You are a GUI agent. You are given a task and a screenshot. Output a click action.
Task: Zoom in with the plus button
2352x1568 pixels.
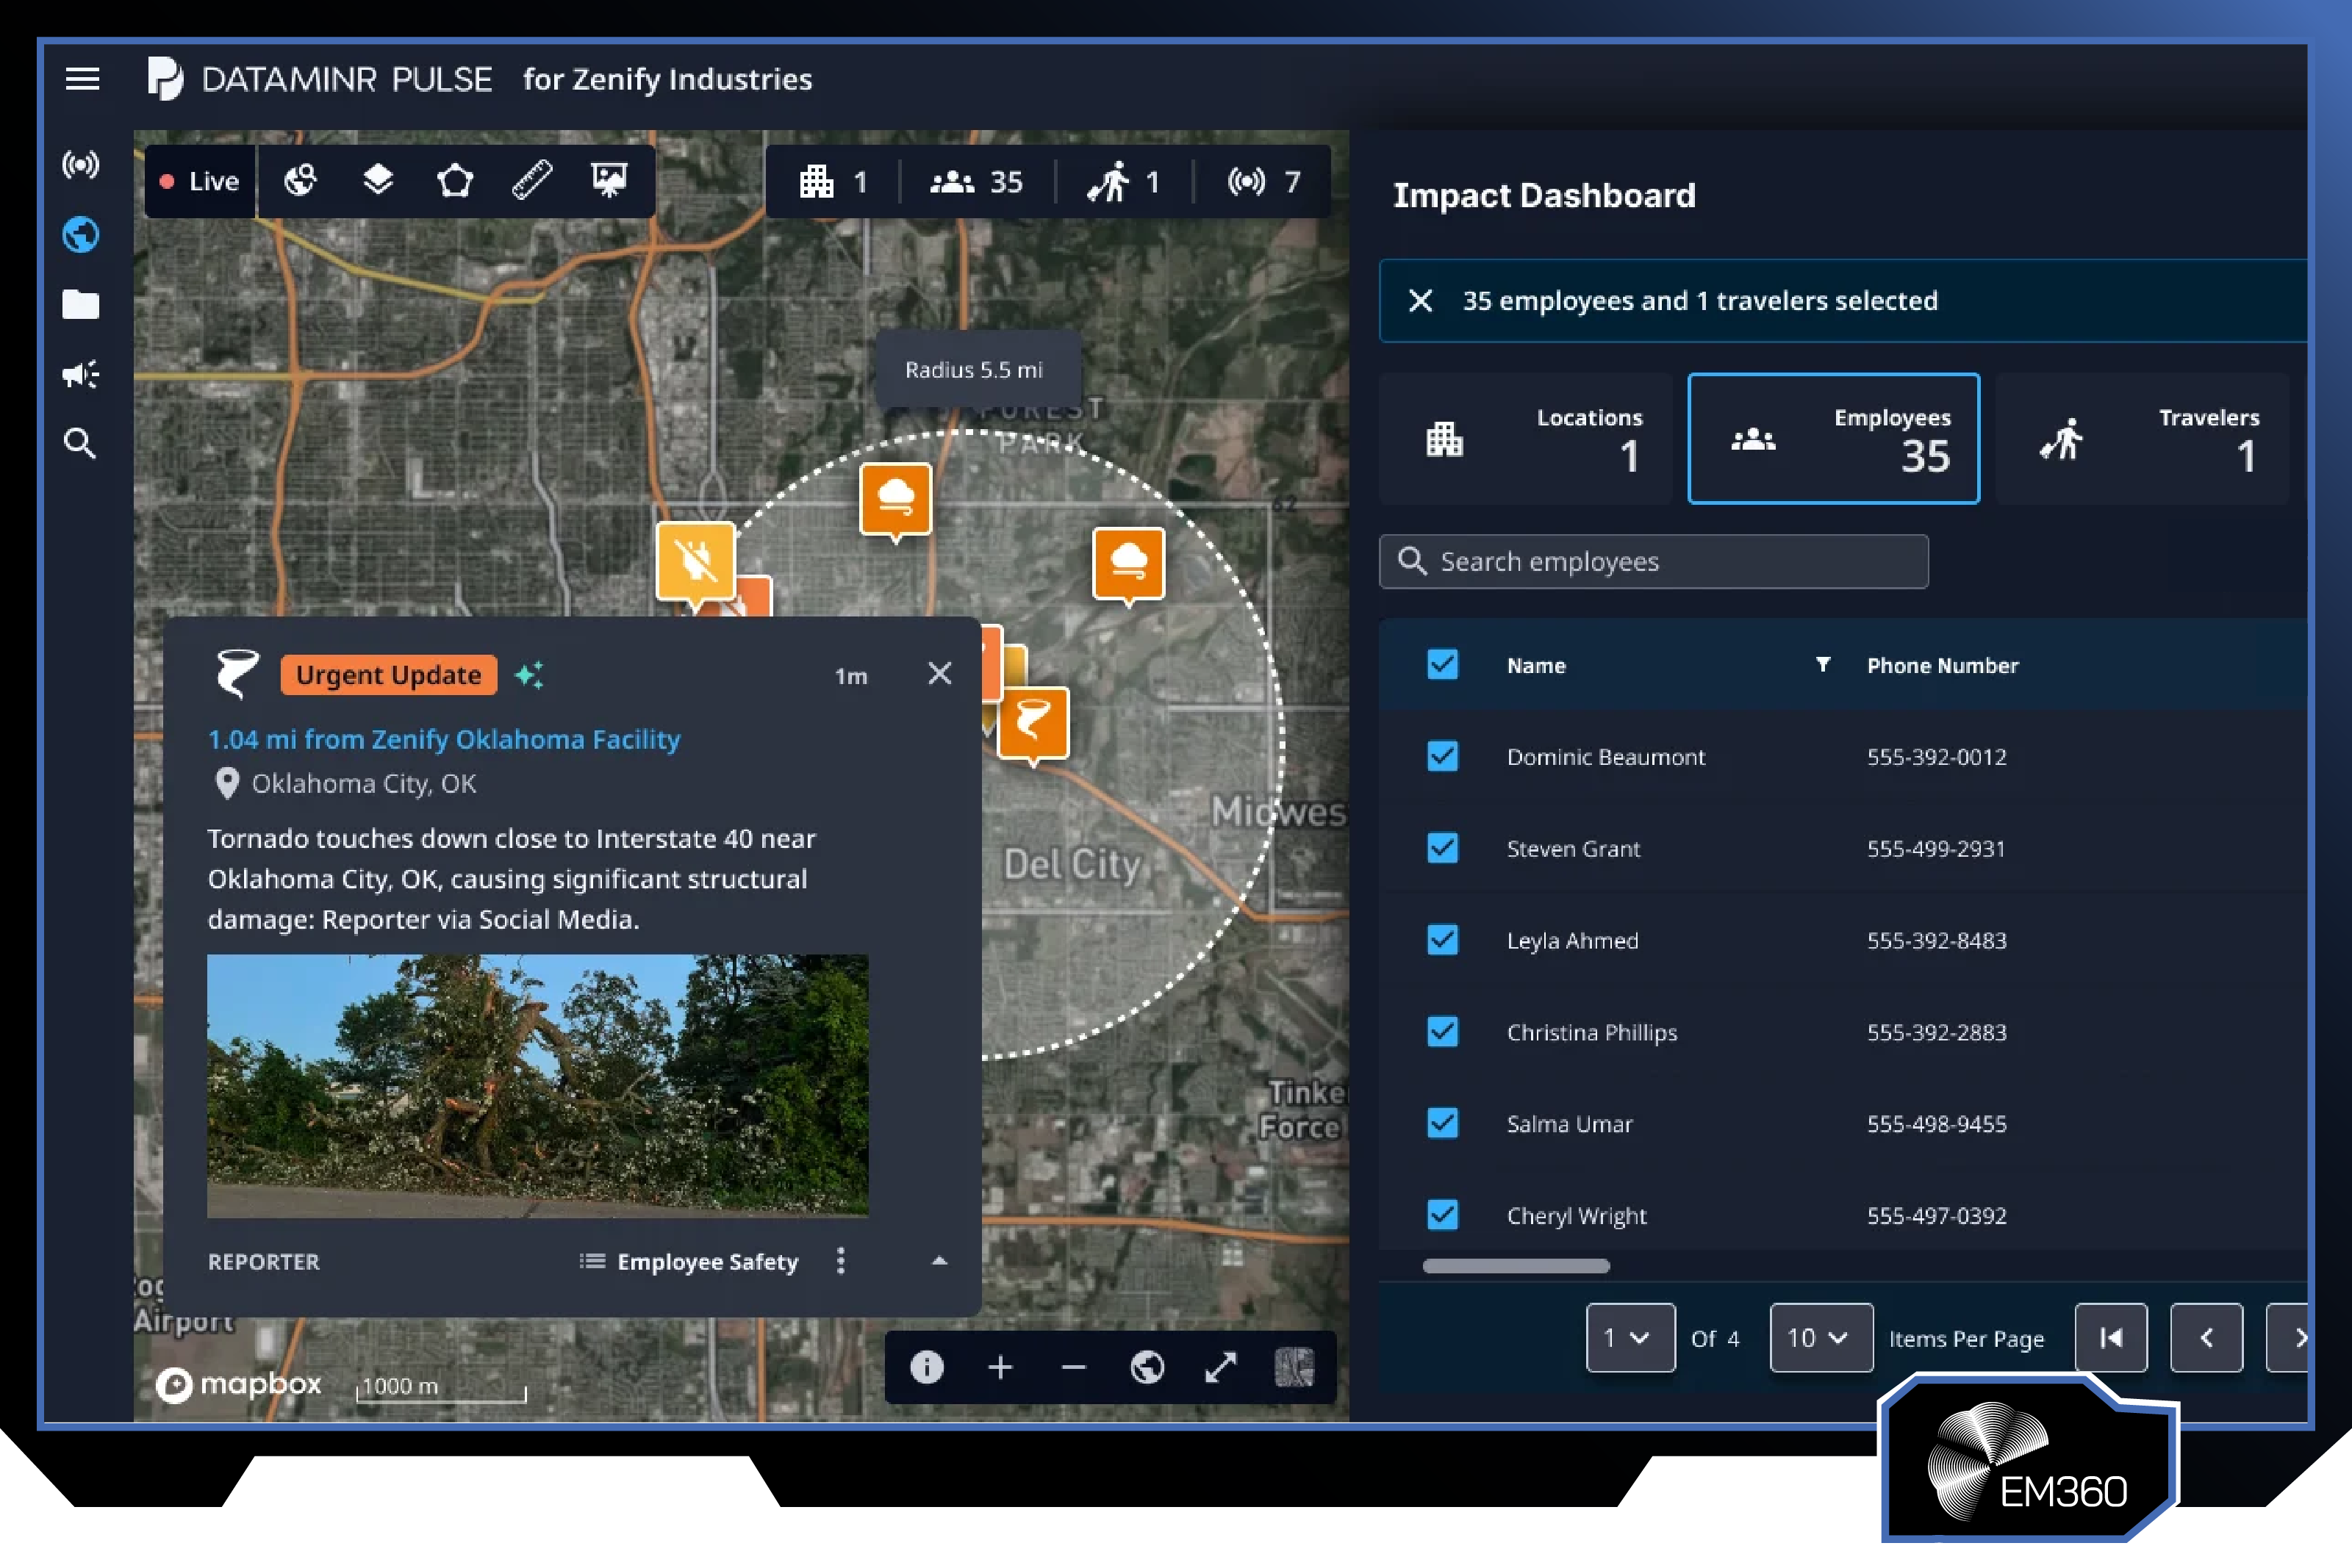coord(1001,1367)
